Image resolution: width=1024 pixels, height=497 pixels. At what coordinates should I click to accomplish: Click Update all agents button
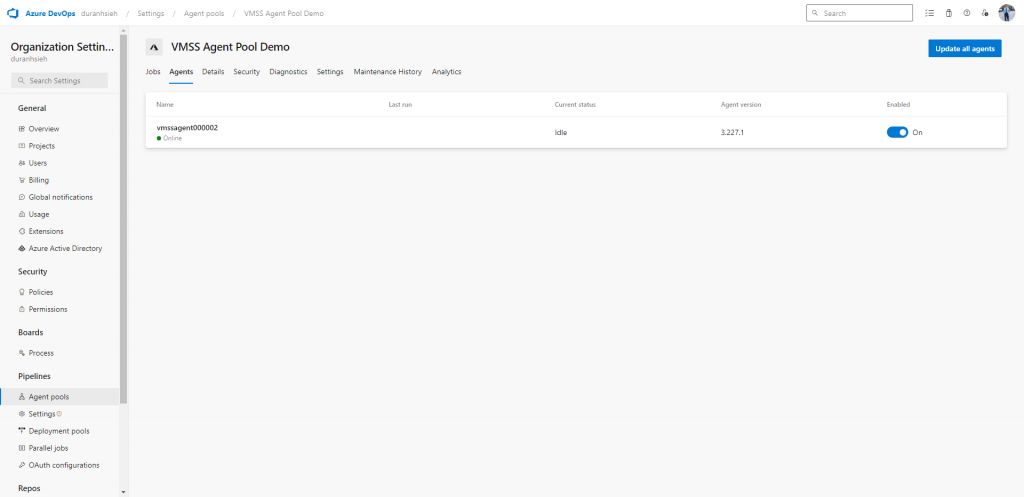(965, 48)
